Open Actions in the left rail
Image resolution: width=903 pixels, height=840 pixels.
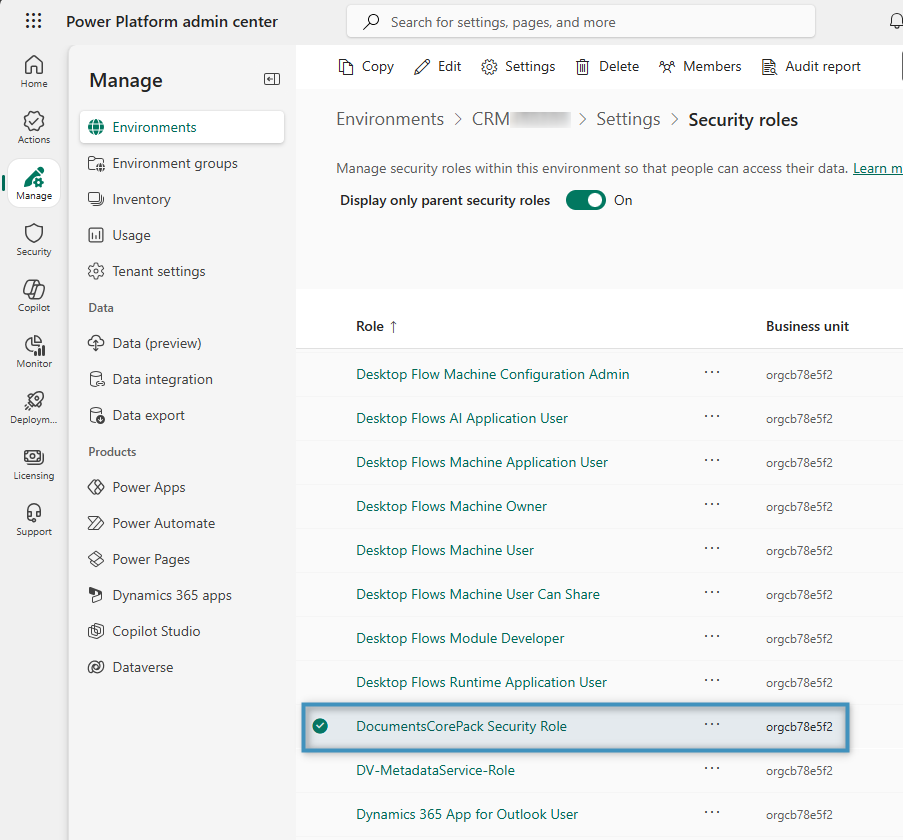point(34,127)
